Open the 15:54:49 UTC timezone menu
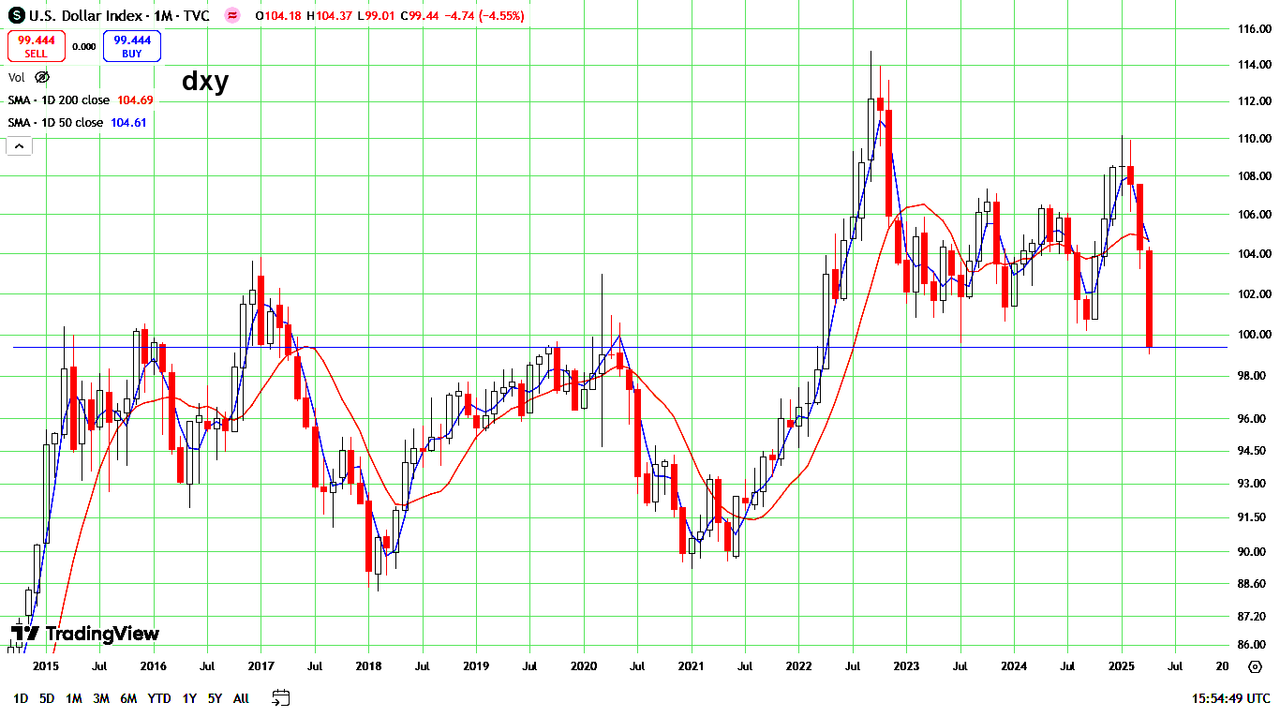 (1231, 698)
